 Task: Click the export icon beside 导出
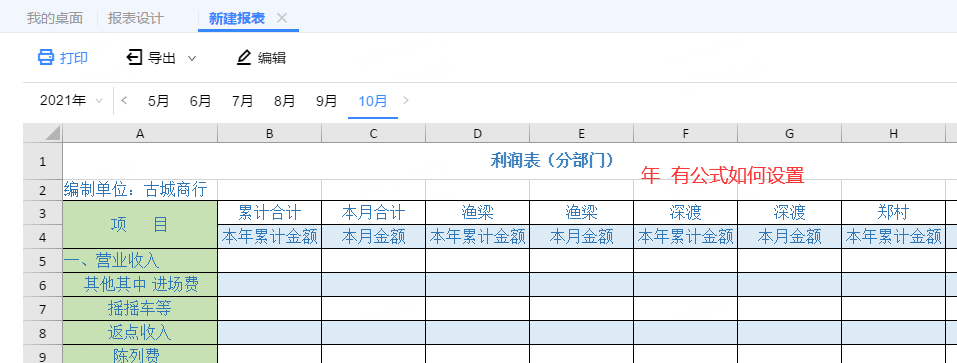[134, 58]
